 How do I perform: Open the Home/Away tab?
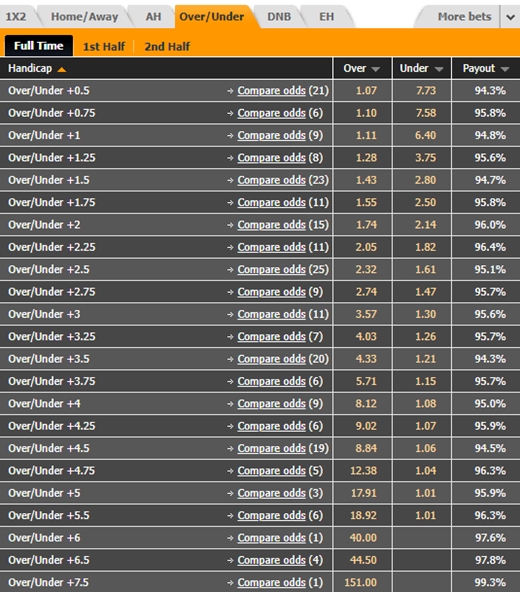coord(85,17)
